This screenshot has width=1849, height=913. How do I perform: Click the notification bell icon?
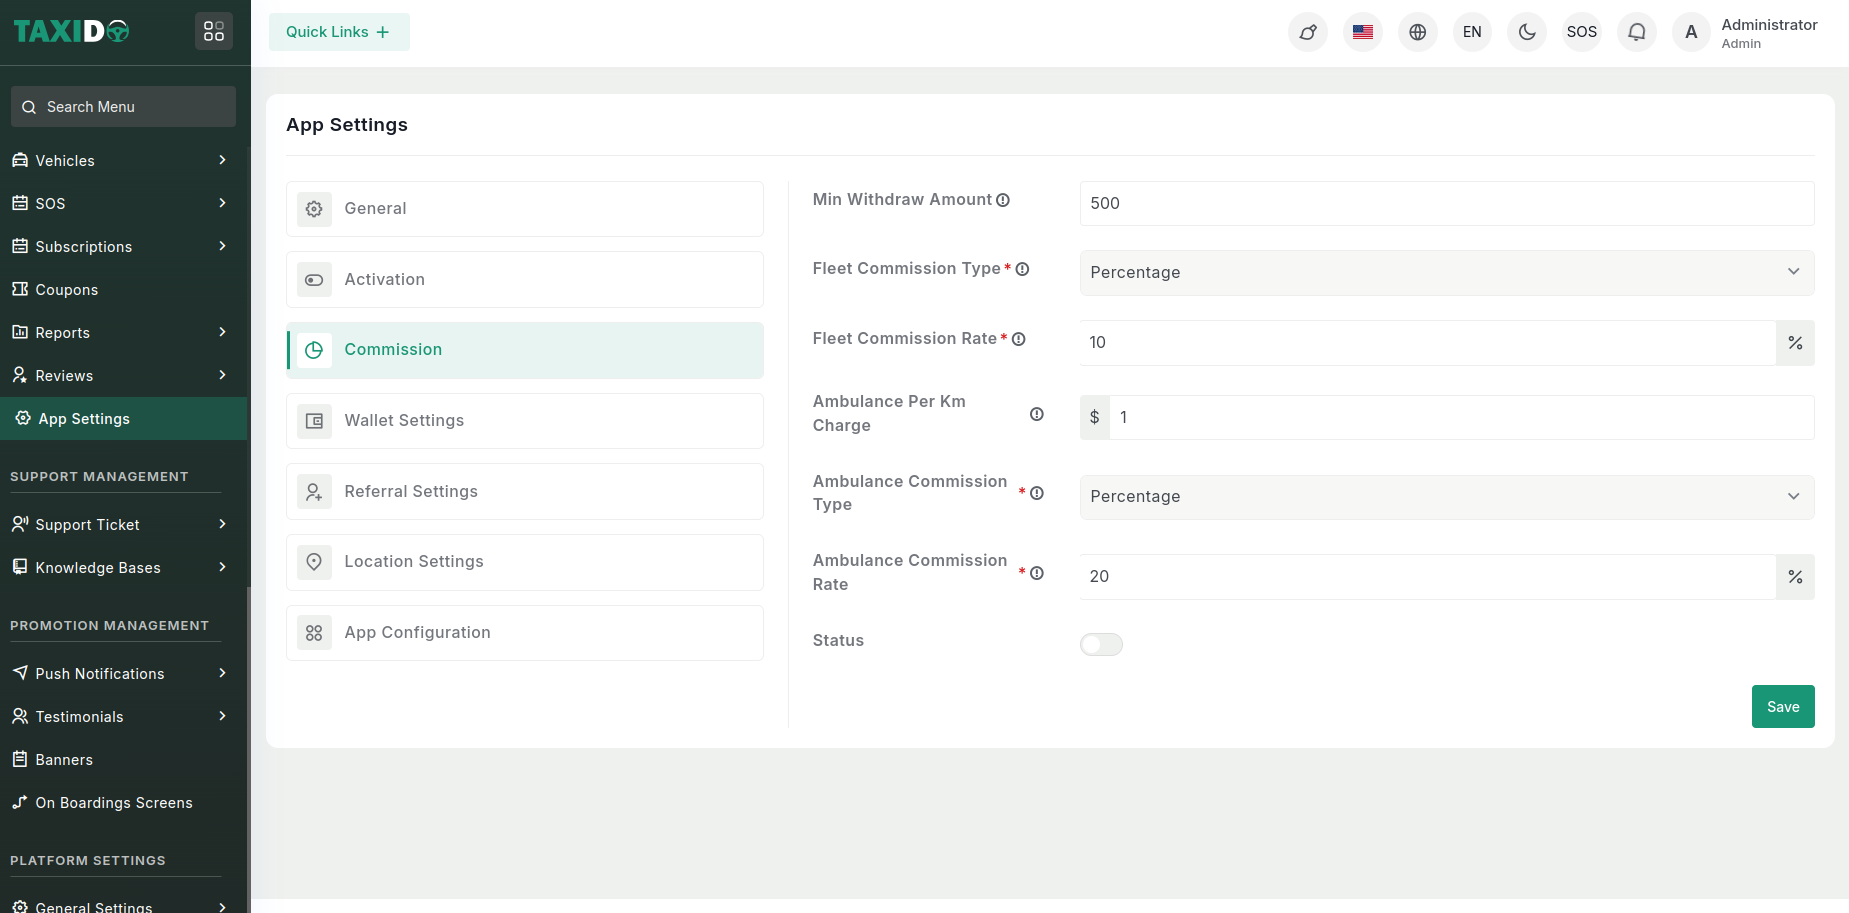click(1636, 32)
